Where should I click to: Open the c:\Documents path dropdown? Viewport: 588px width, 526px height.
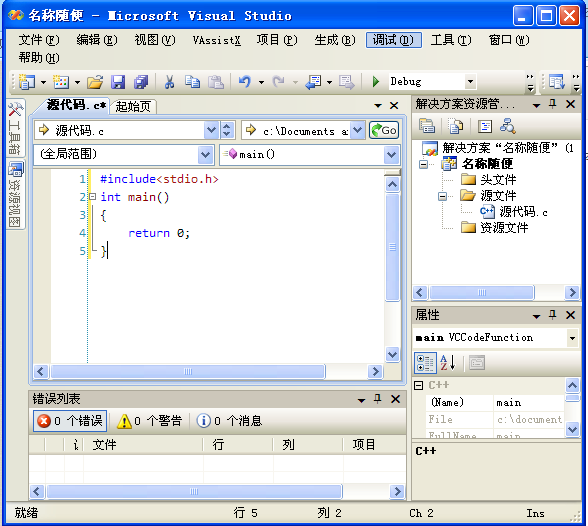pos(357,130)
